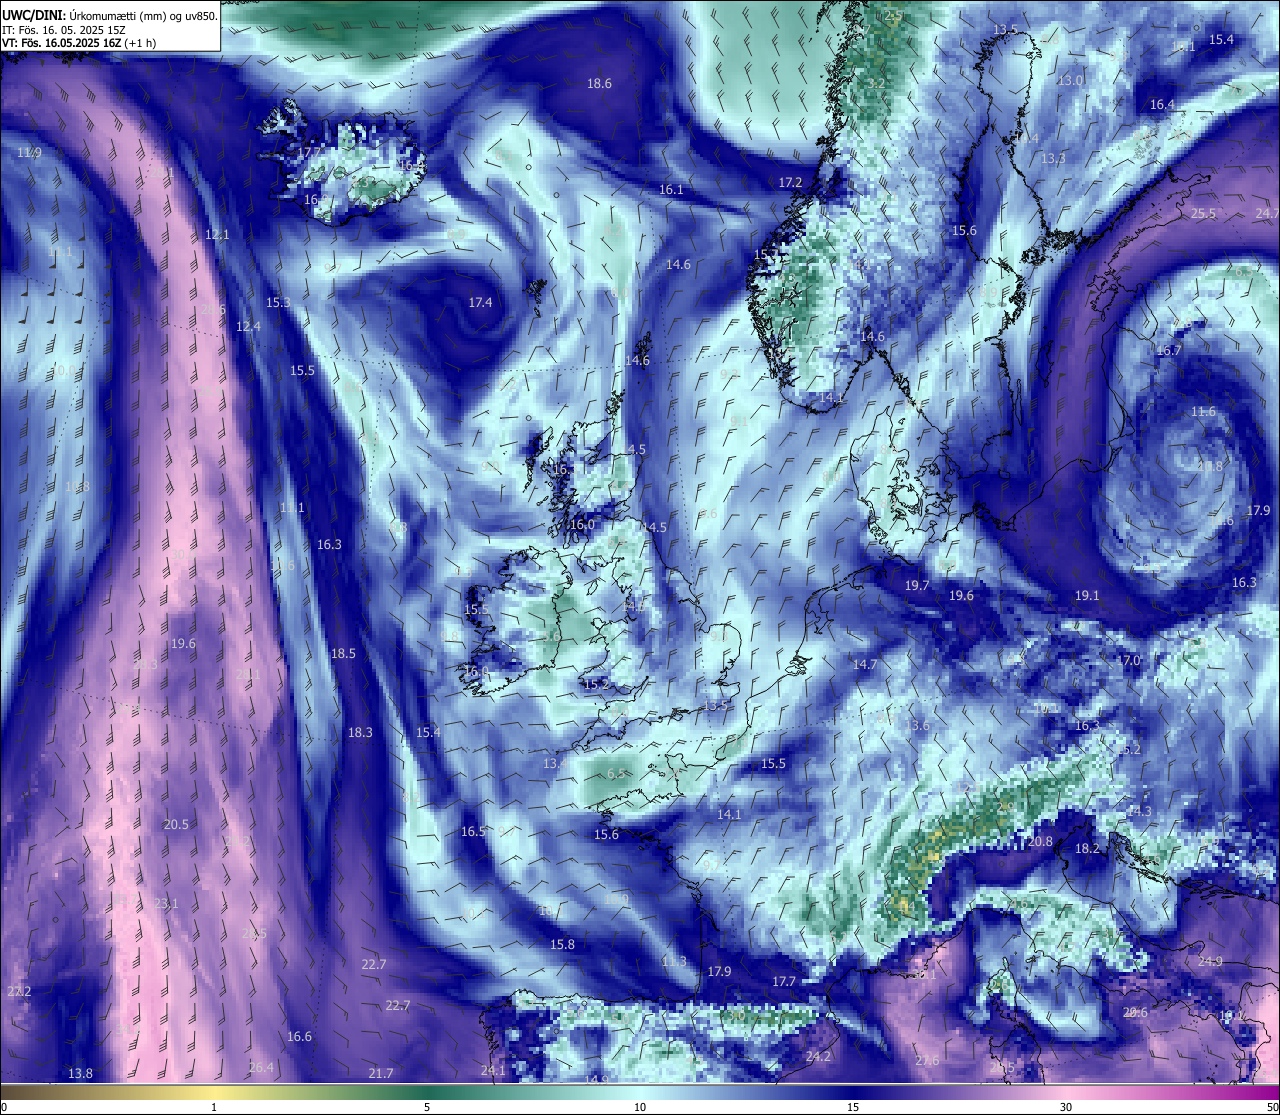
Task: Click the 50 tick on the color scale
Action: 1272,1107
